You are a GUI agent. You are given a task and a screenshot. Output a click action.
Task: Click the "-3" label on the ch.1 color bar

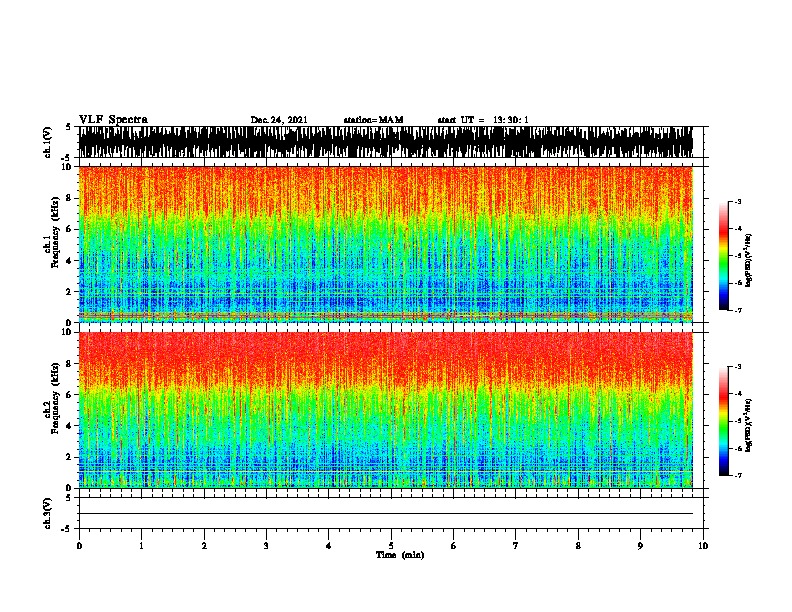coord(737,201)
